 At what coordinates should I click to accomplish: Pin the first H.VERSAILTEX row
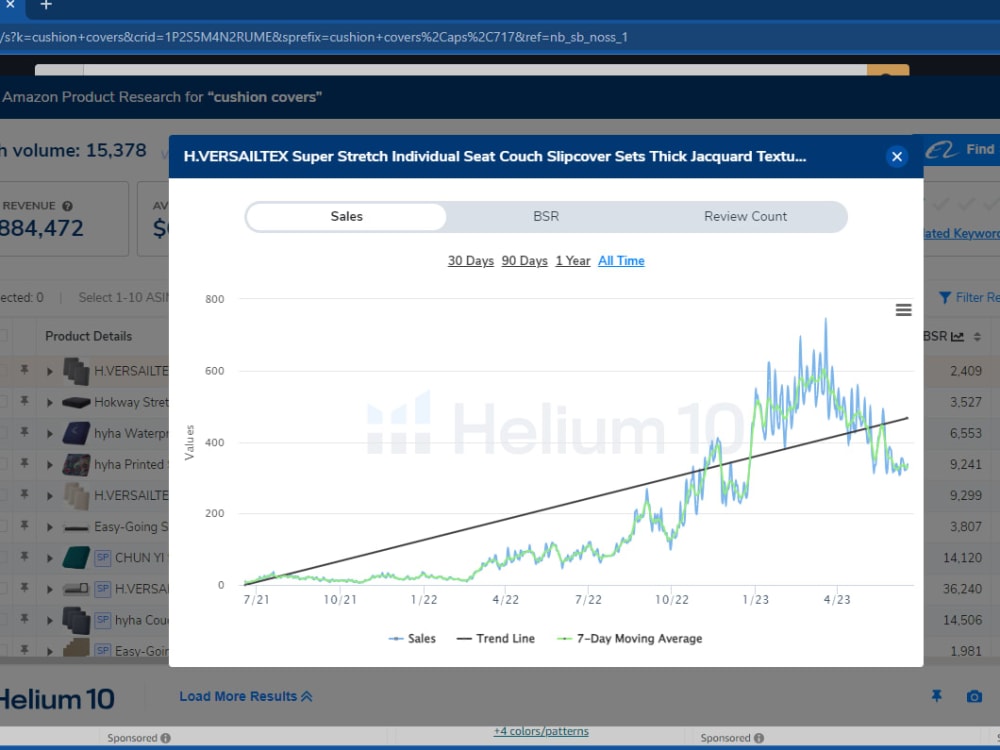[x=24, y=370]
